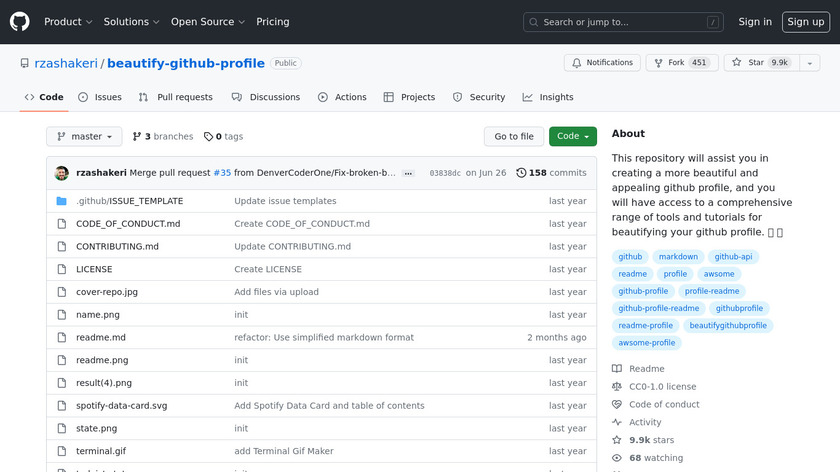Open the readme.png file
The height and width of the screenshot is (472, 840).
point(102,360)
